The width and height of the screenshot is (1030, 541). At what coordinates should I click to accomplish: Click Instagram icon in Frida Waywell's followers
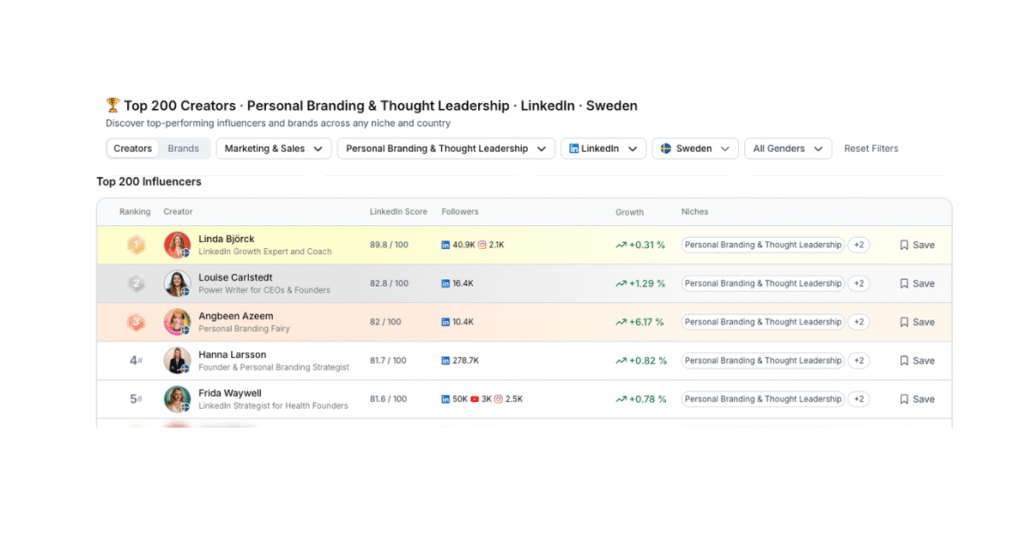click(x=499, y=399)
